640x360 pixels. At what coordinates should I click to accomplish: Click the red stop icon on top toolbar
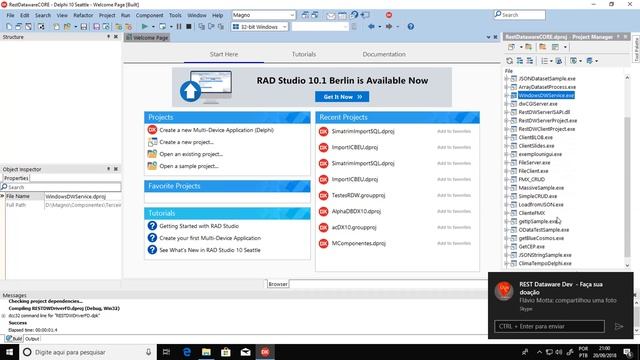pyautogui.click(x=389, y=15)
